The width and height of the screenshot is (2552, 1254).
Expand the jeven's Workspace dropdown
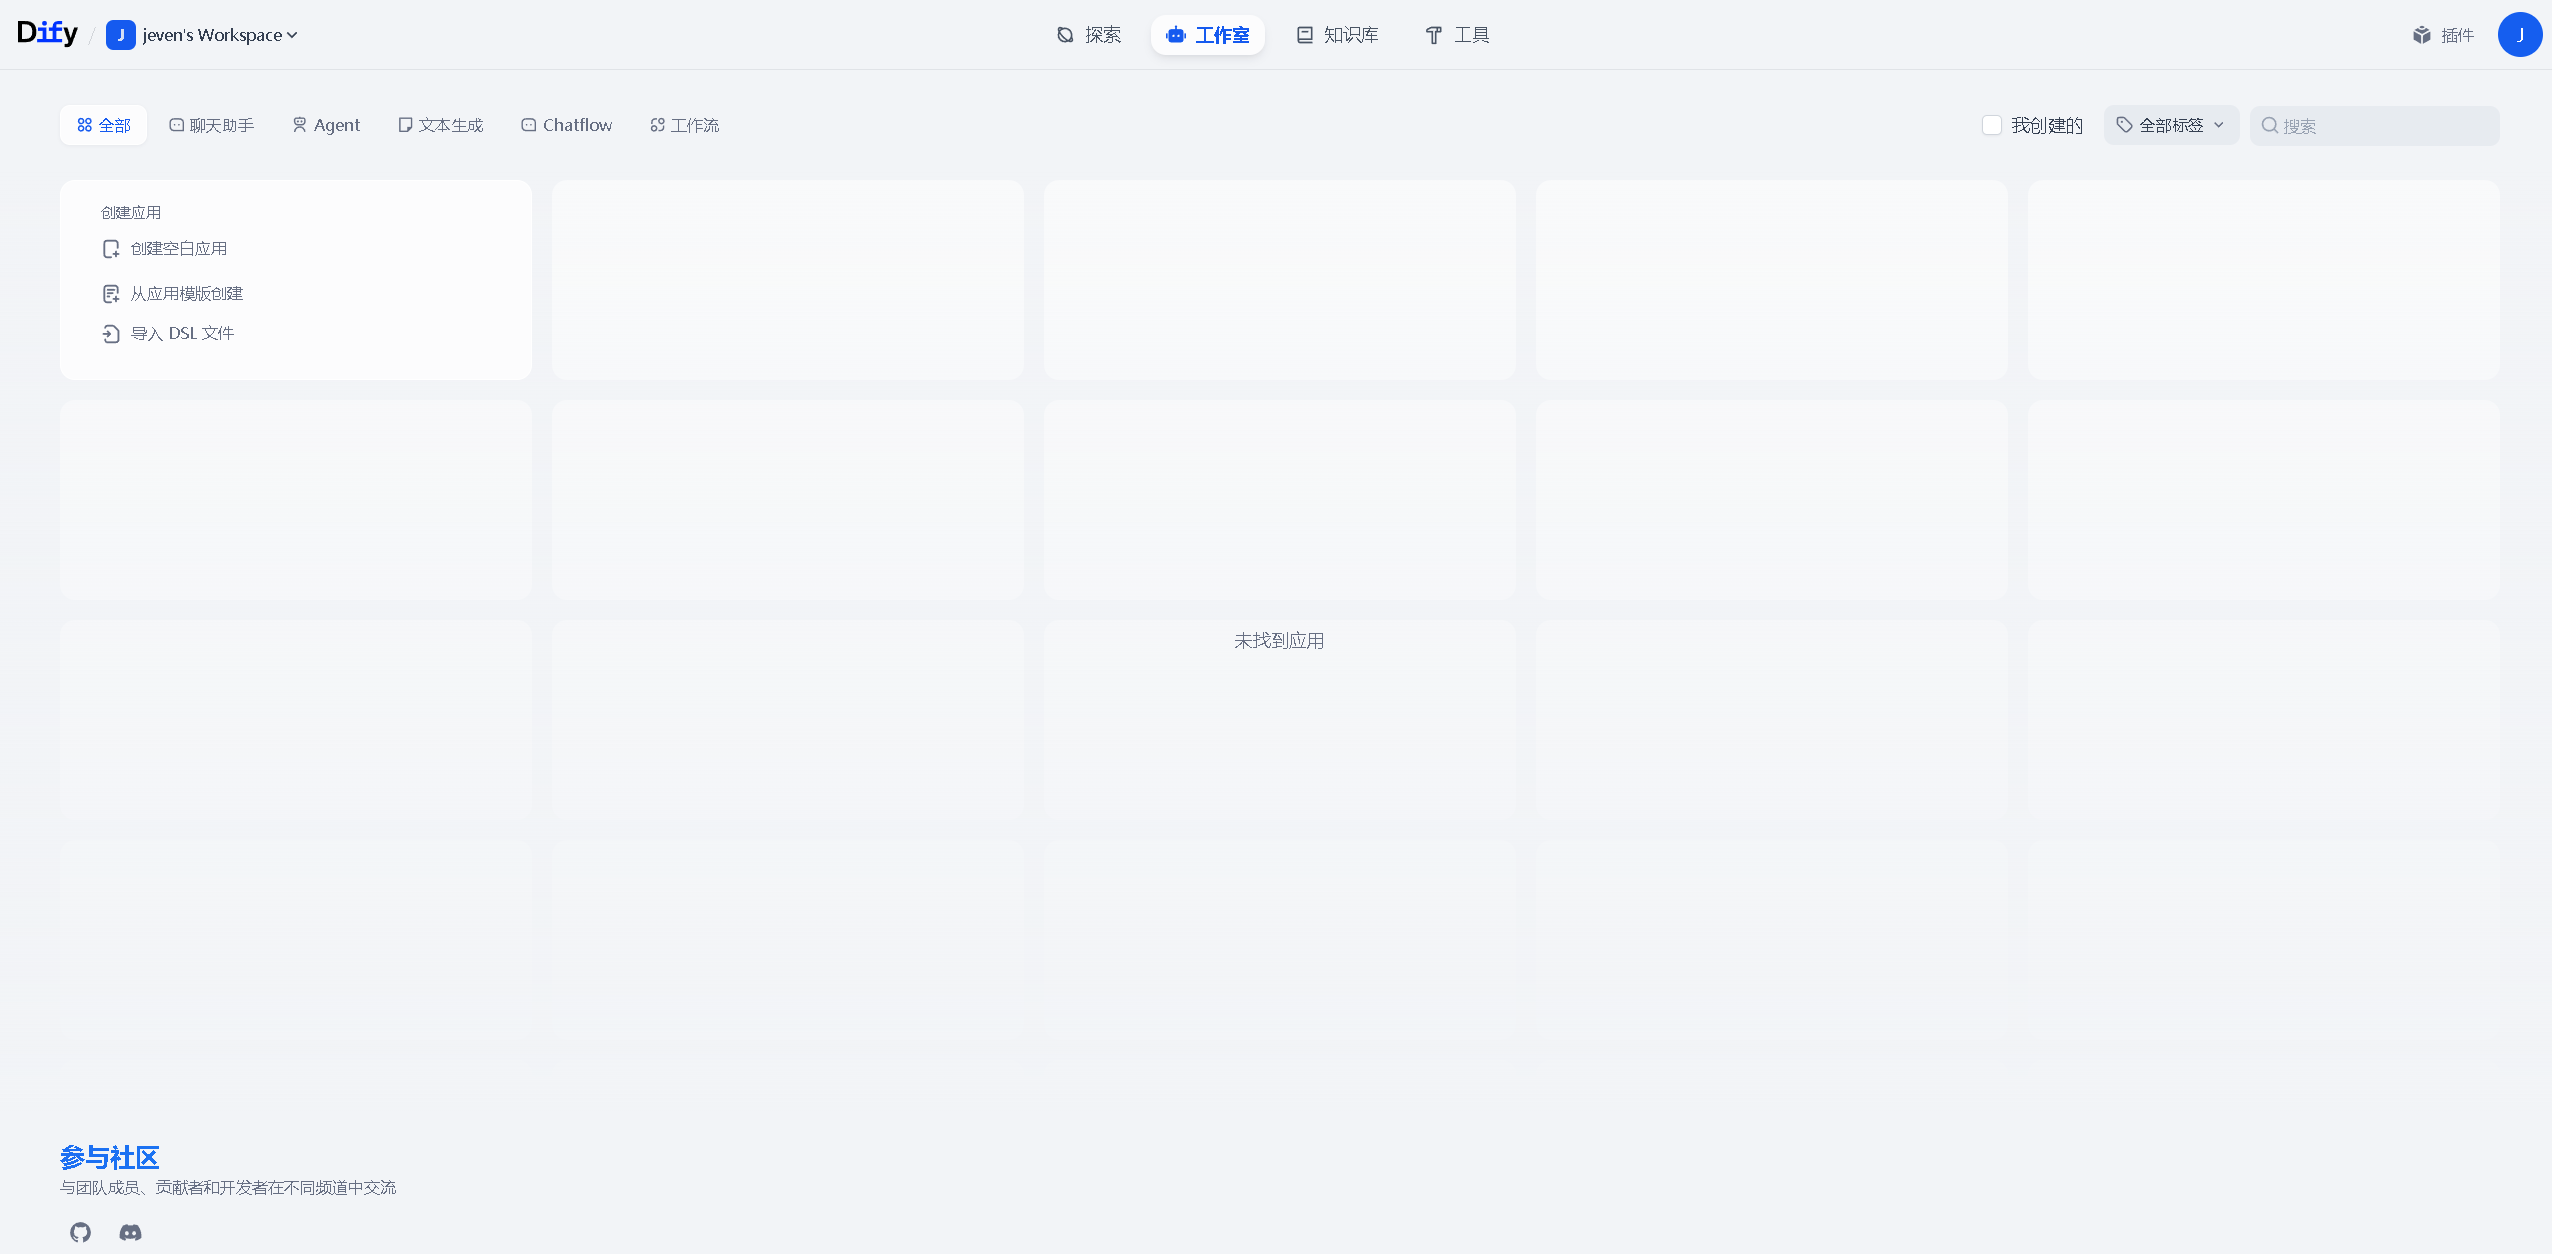point(212,35)
